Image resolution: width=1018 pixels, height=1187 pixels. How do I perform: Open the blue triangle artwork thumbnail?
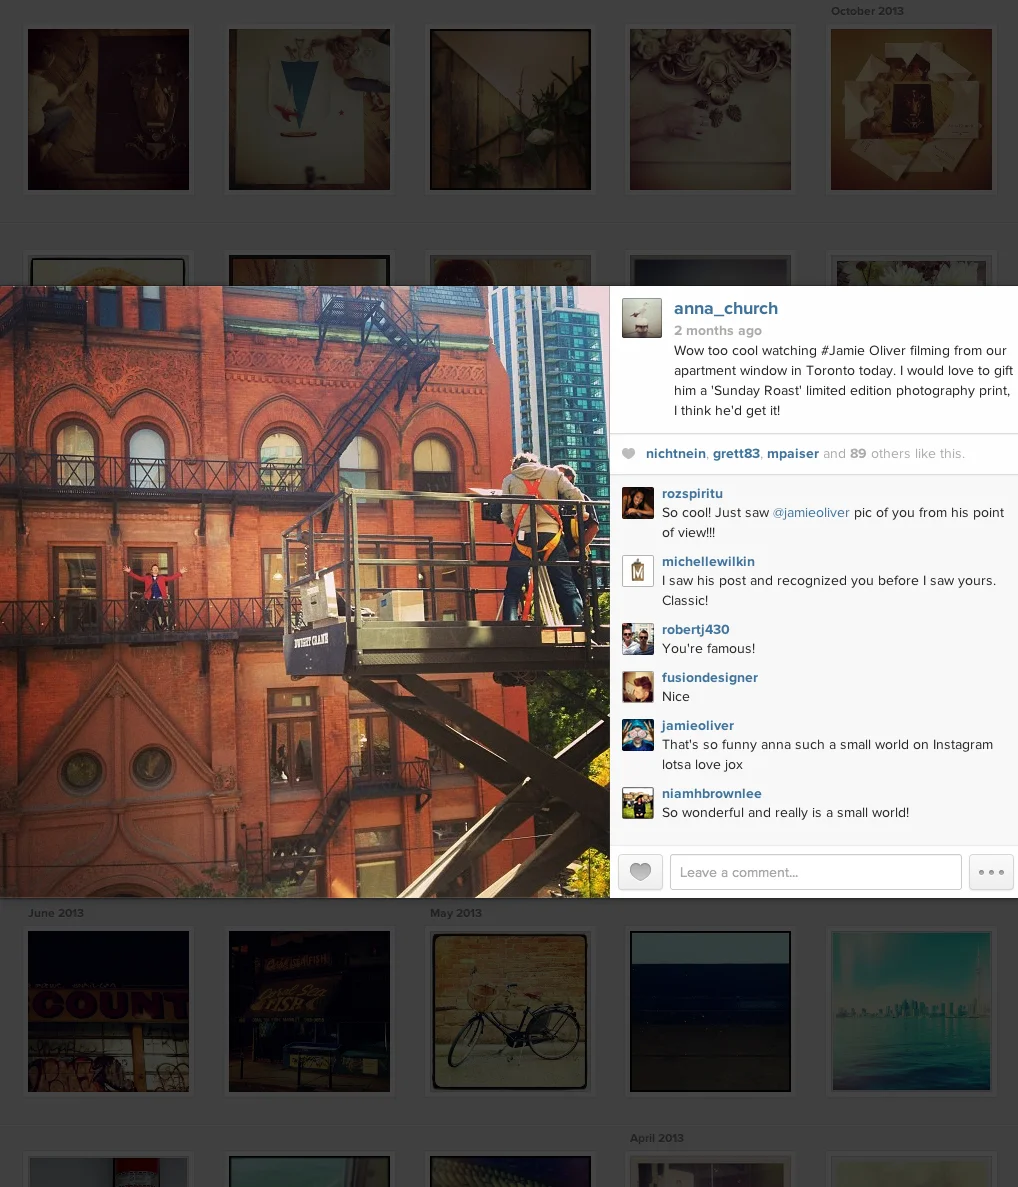[310, 110]
